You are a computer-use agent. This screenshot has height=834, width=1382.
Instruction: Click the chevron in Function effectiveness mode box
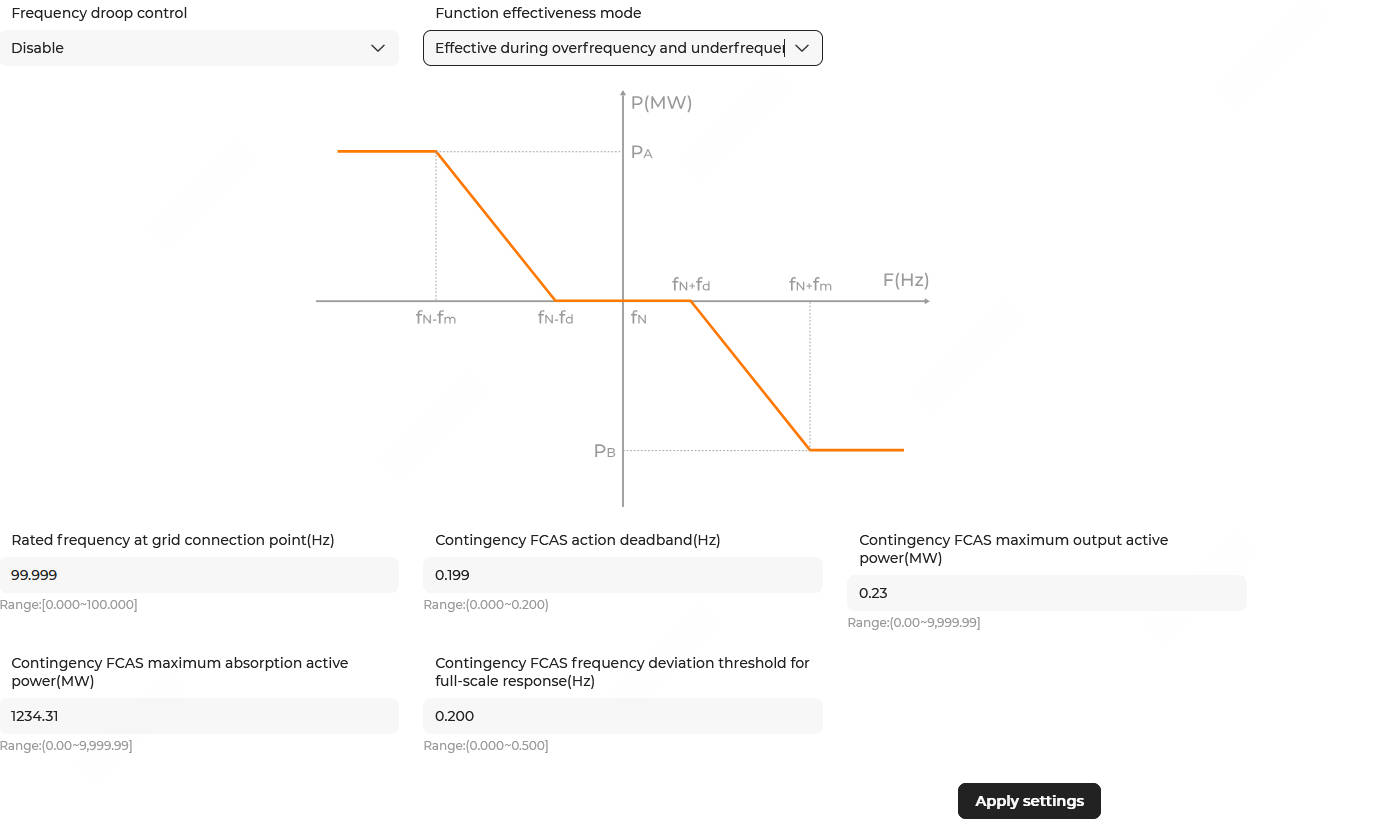[802, 48]
